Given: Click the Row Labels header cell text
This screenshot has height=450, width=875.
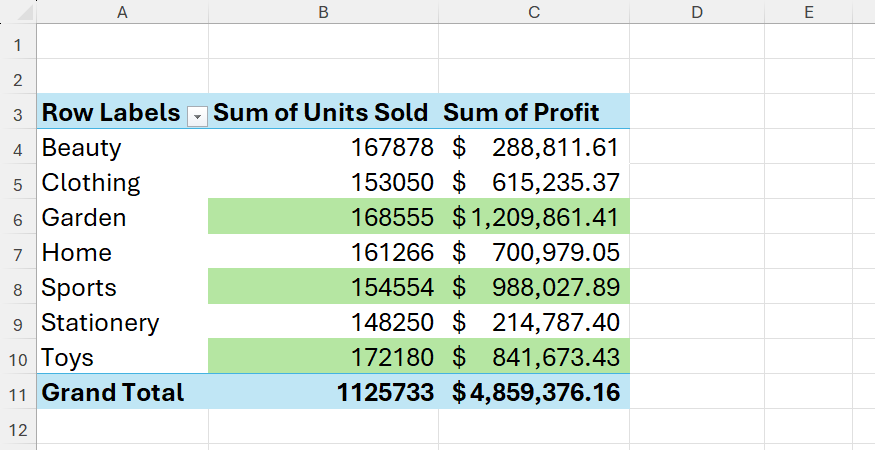Looking at the screenshot, I should point(110,112).
